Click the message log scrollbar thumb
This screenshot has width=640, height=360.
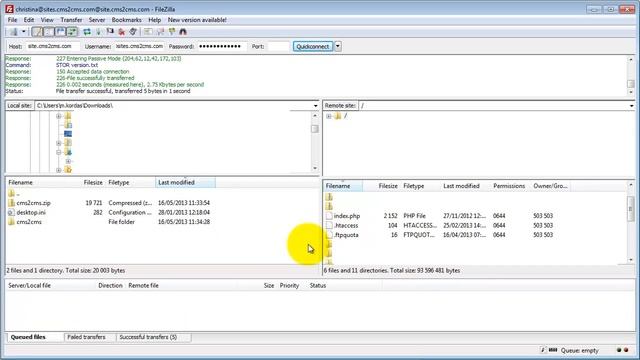[631, 84]
